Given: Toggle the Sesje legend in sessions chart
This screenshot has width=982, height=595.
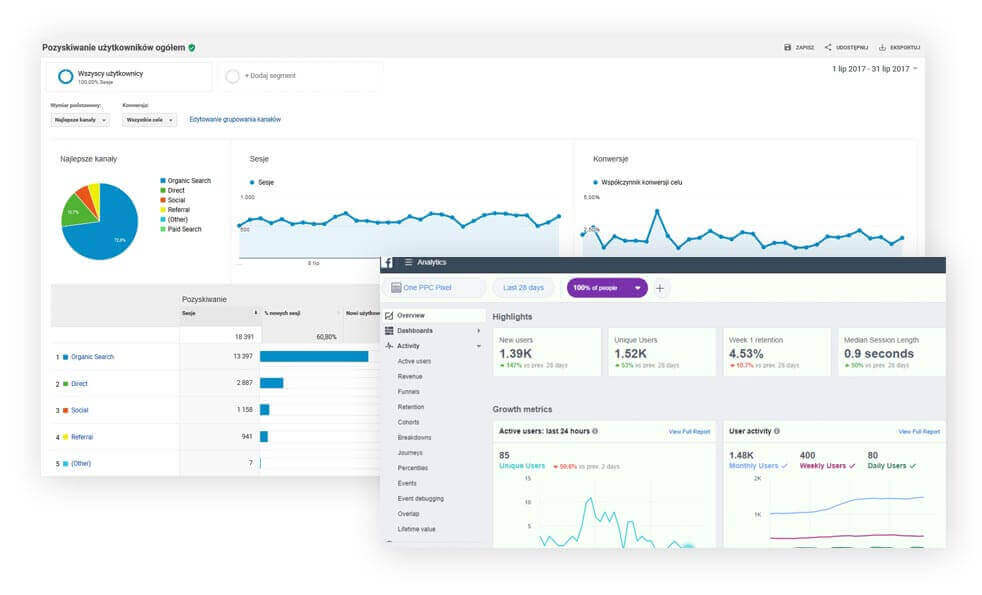Looking at the screenshot, I should [262, 181].
